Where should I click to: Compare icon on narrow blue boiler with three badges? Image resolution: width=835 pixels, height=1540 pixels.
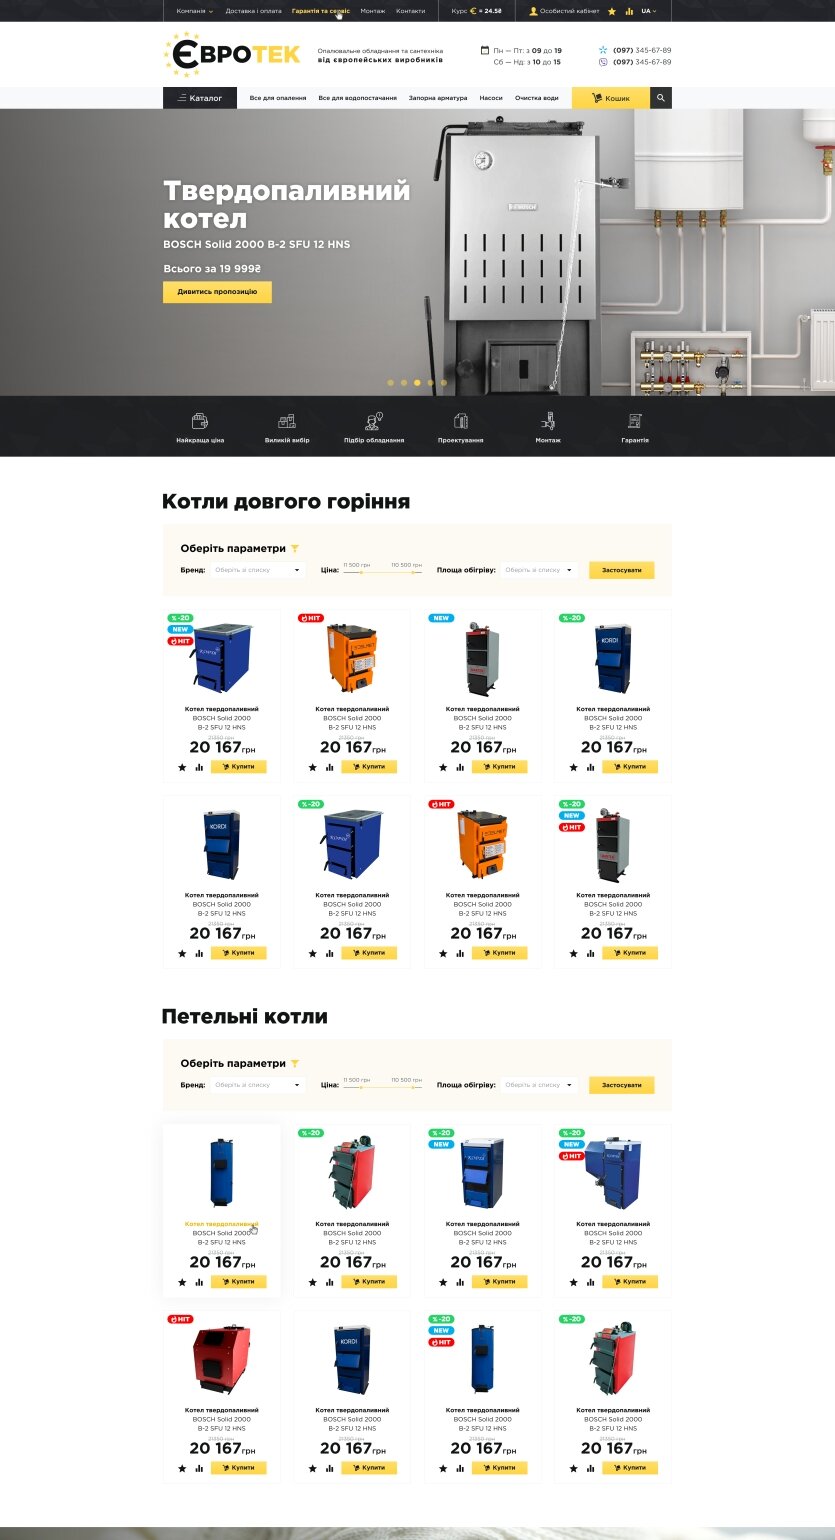click(x=461, y=1468)
